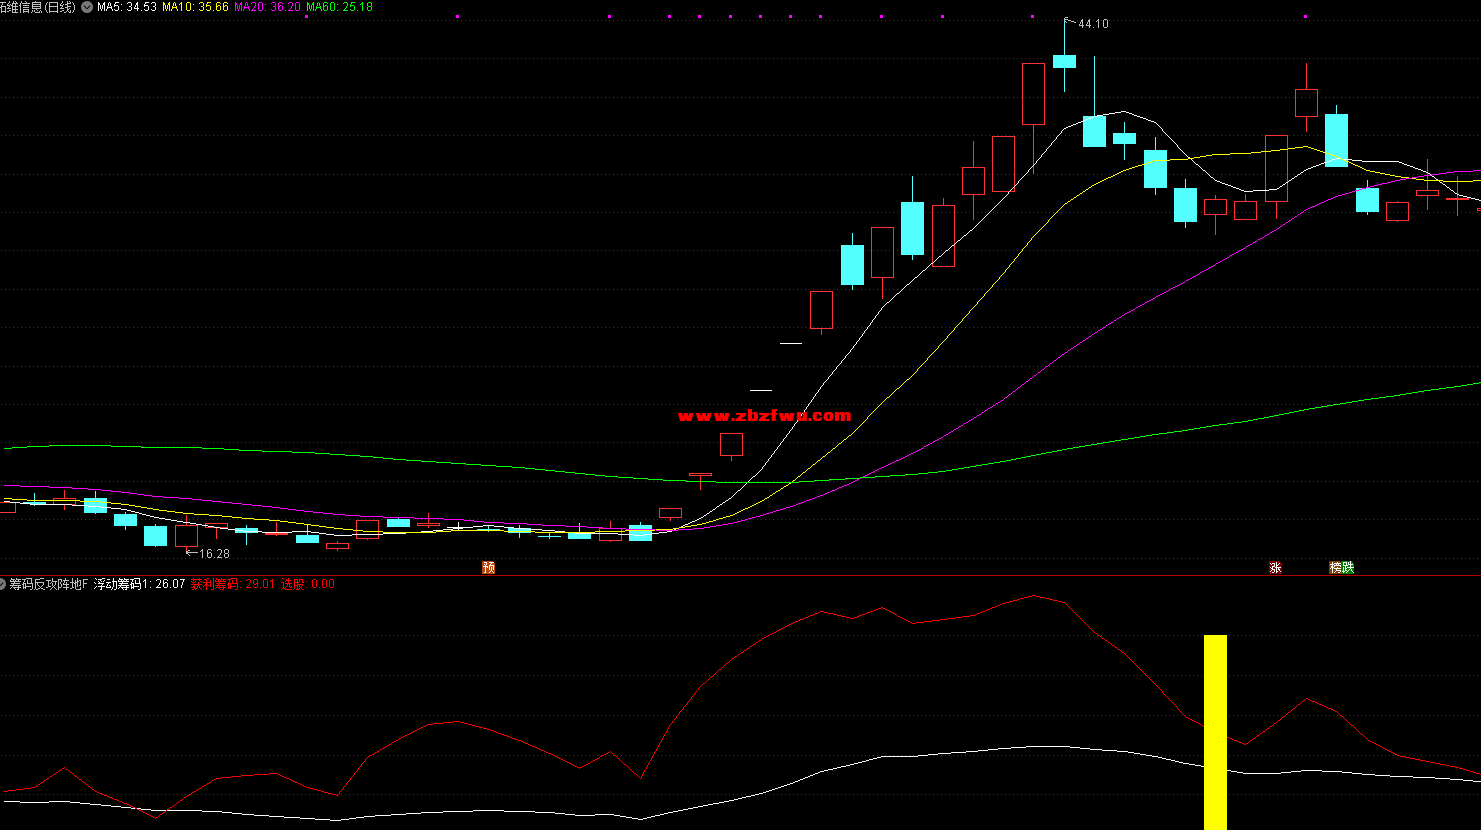The width and height of the screenshot is (1481, 830).
Task: Select the yellow MA10: 35.66 label
Action: point(195,7)
